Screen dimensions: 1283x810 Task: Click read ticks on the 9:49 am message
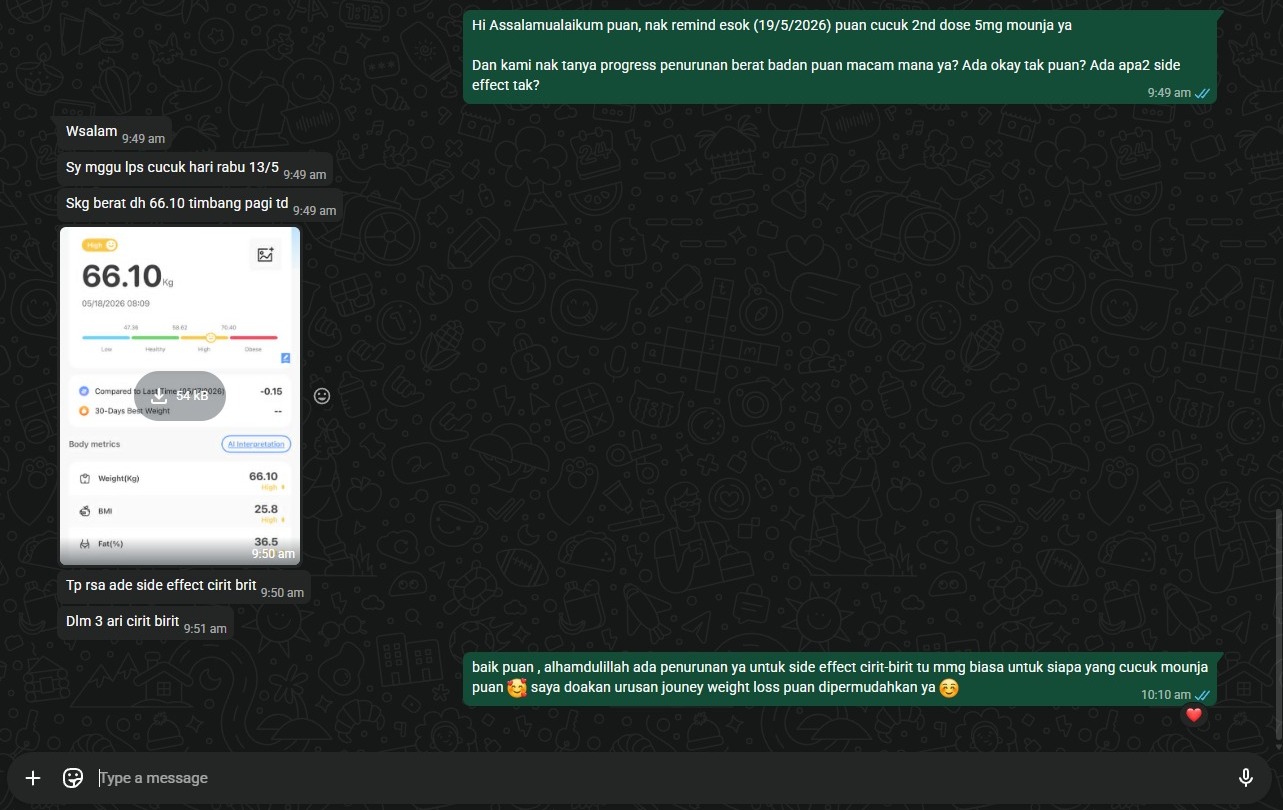click(1203, 93)
